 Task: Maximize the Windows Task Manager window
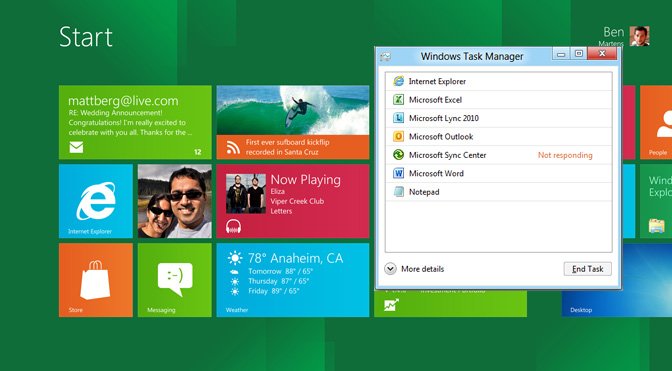point(579,54)
